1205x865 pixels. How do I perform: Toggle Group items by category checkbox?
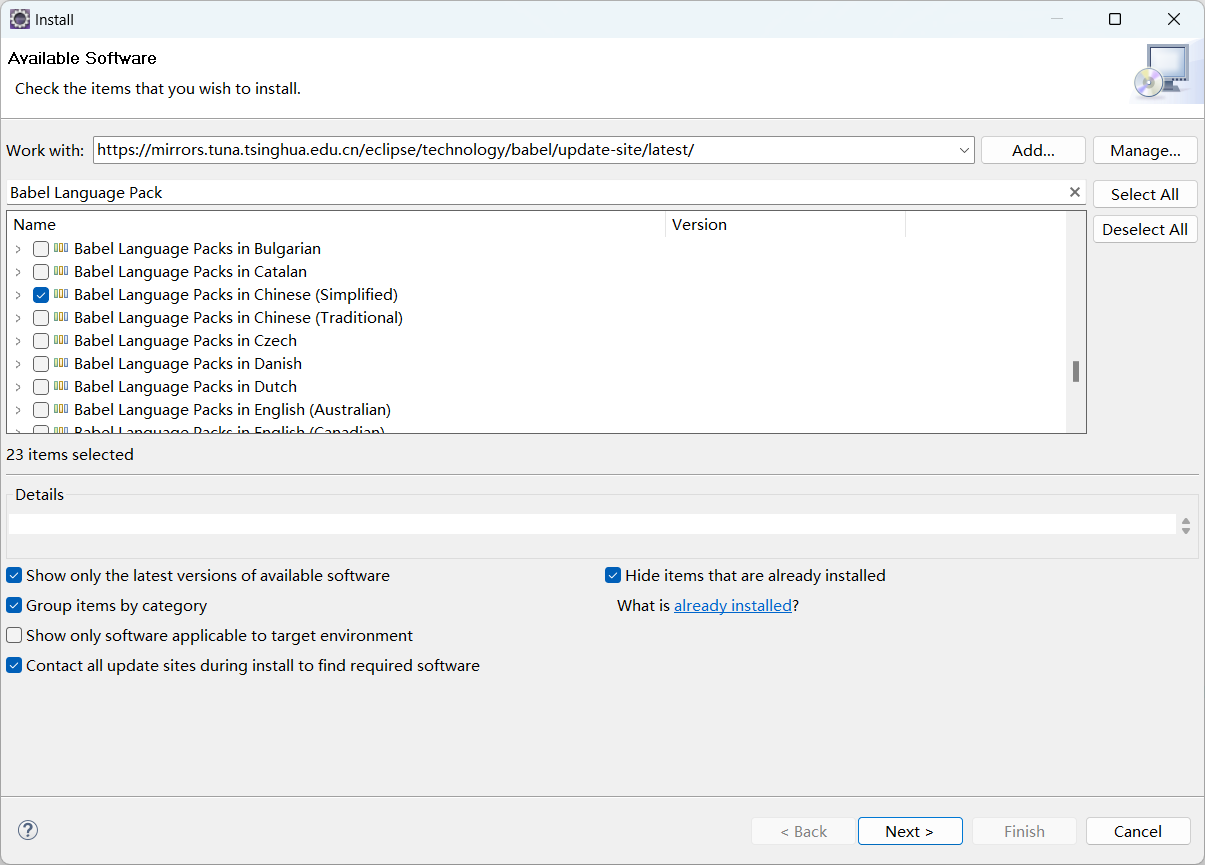point(14,606)
